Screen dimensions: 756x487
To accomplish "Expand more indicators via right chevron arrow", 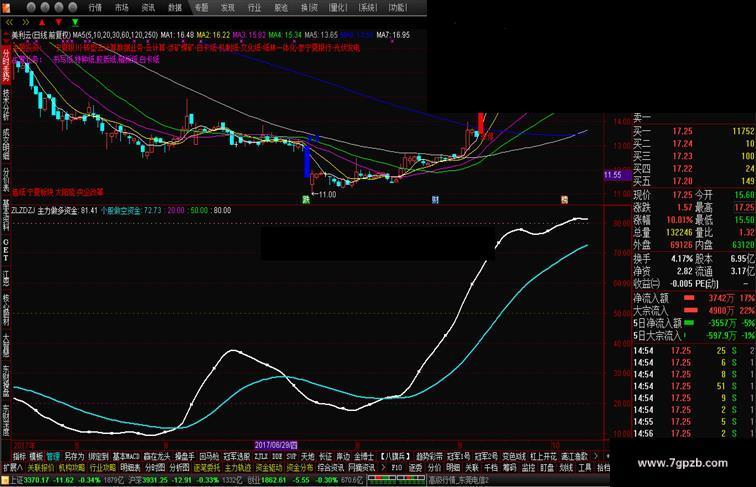I will tap(596, 456).
